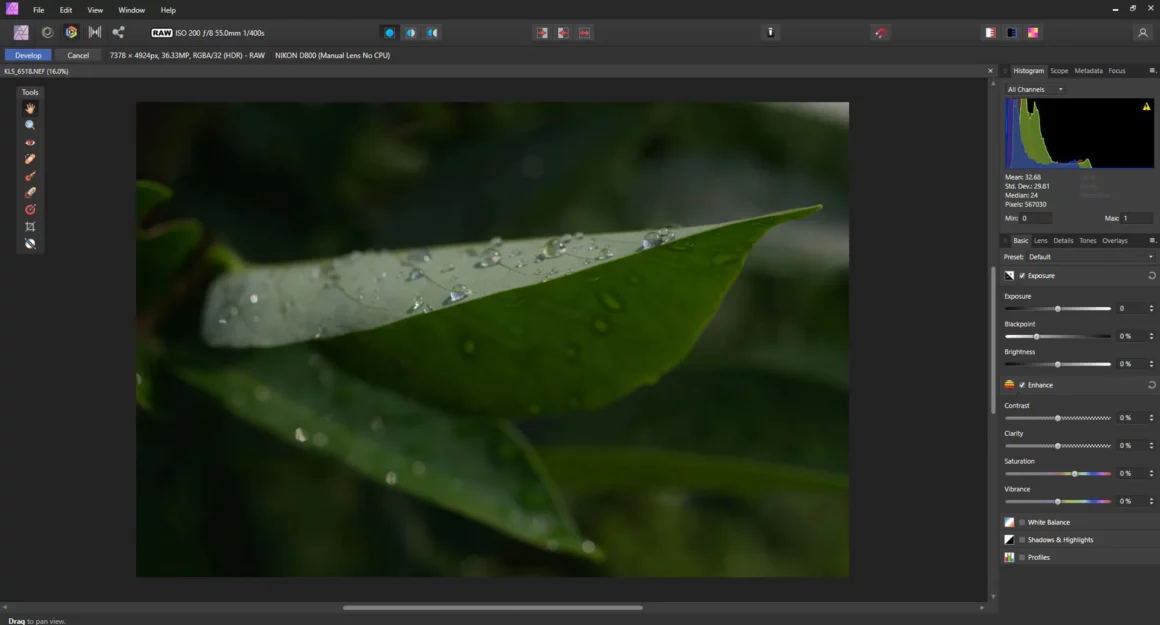Select the Overlay Paint tool
The image size is (1160, 625).
click(x=30, y=176)
